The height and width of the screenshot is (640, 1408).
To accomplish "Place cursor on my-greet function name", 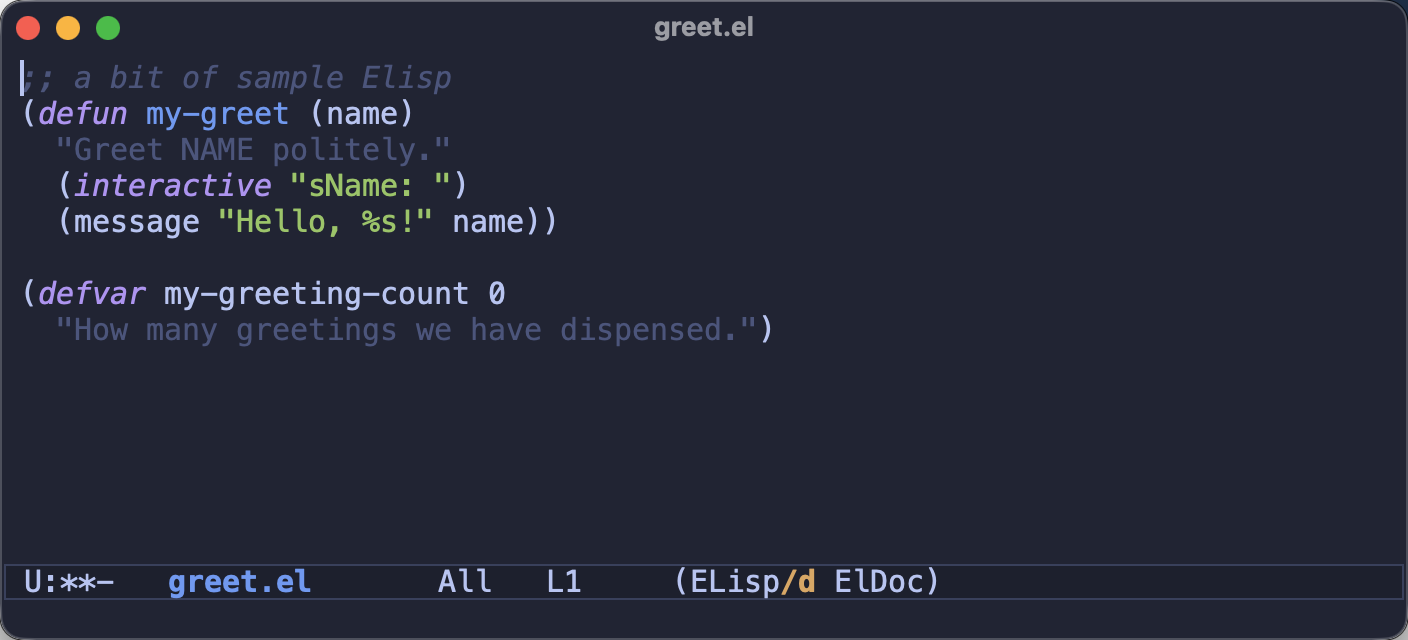I will [x=217, y=114].
